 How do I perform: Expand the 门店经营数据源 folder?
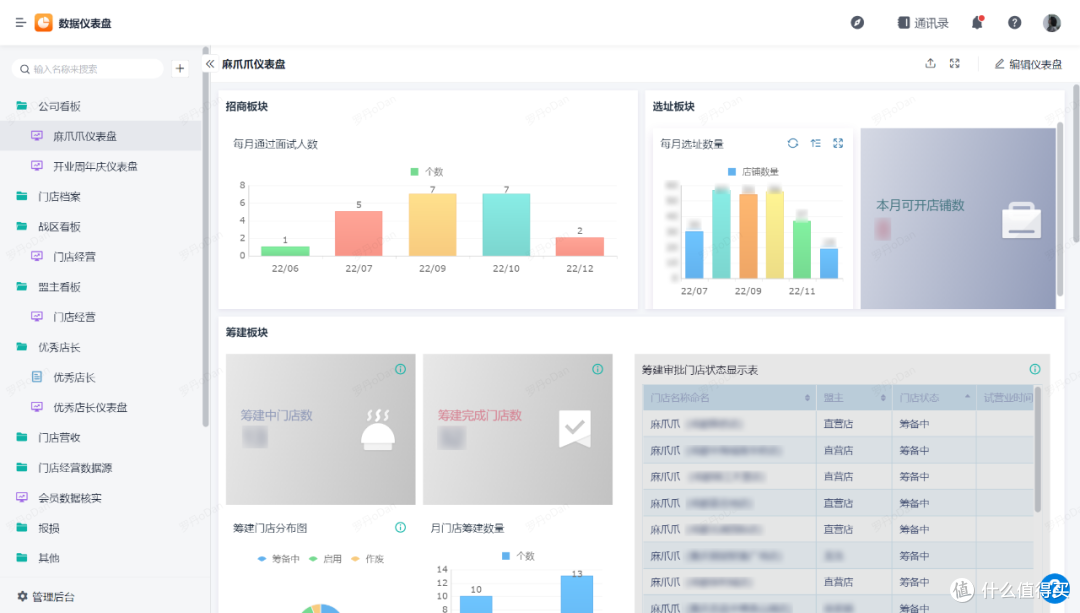click(x=101, y=468)
